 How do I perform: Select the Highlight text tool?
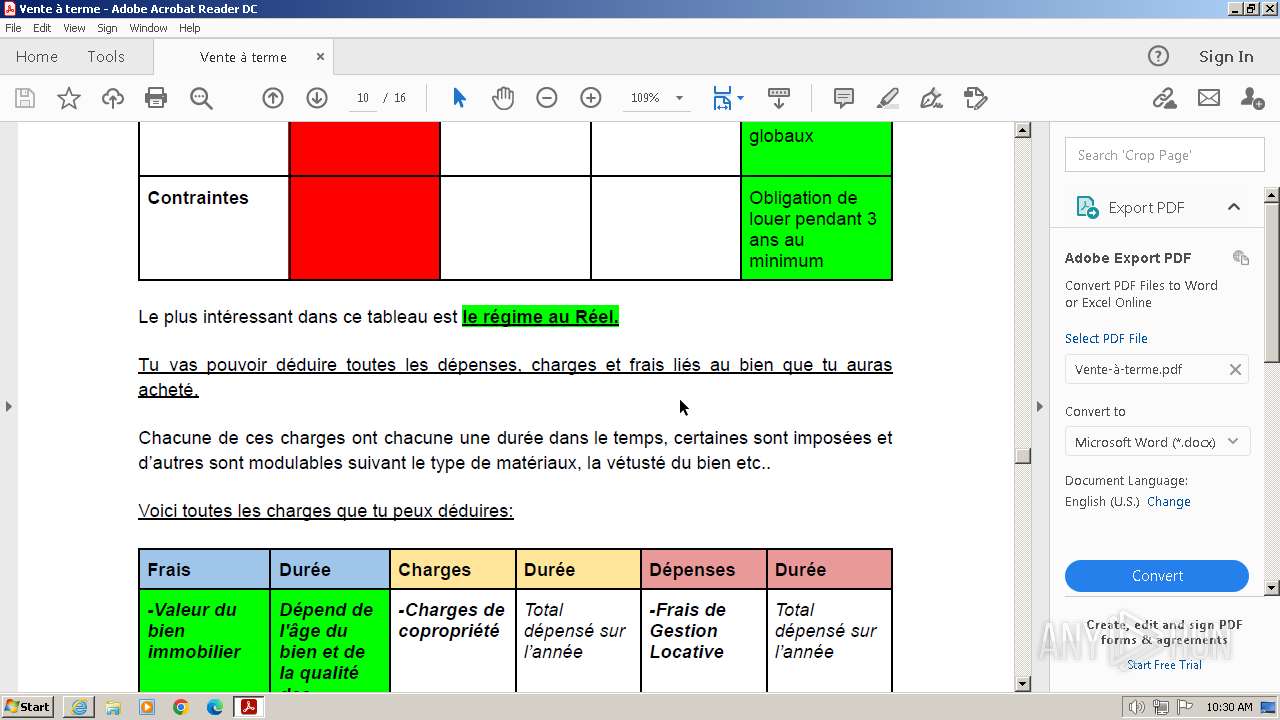pos(888,98)
